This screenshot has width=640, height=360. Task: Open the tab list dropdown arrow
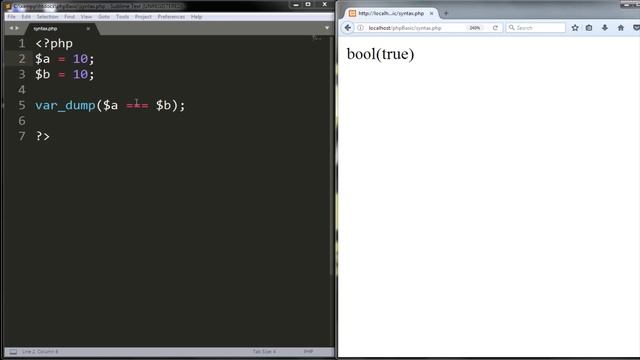point(327,28)
